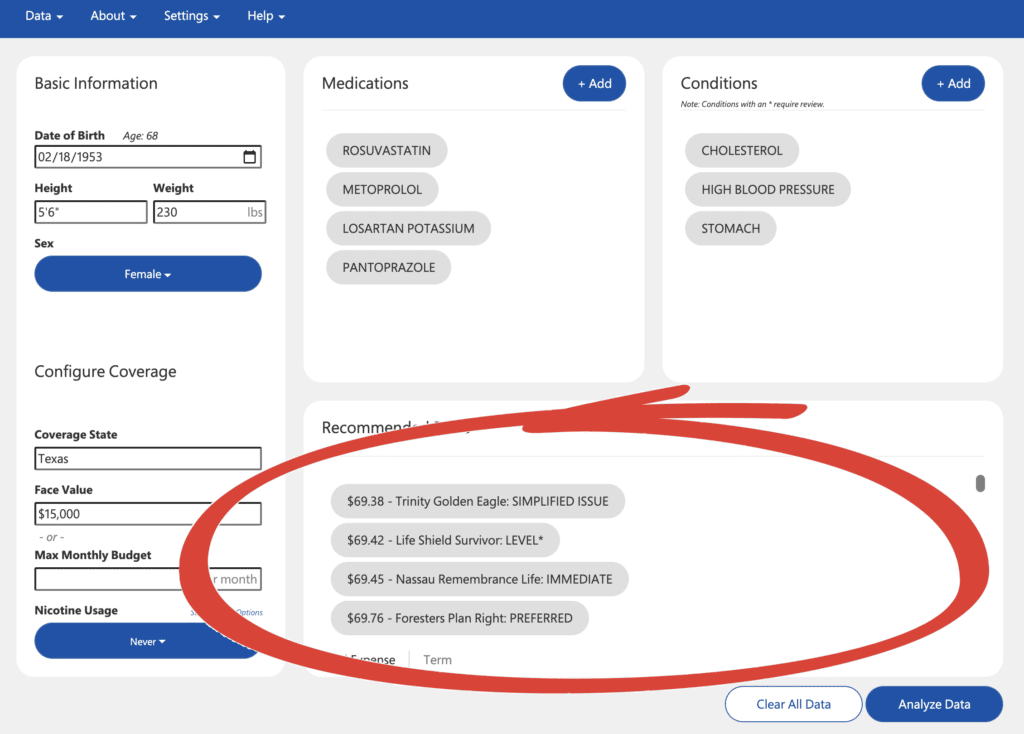Click the conditions require review note
Image resolution: width=1024 pixels, height=734 pixels.
coord(752,104)
